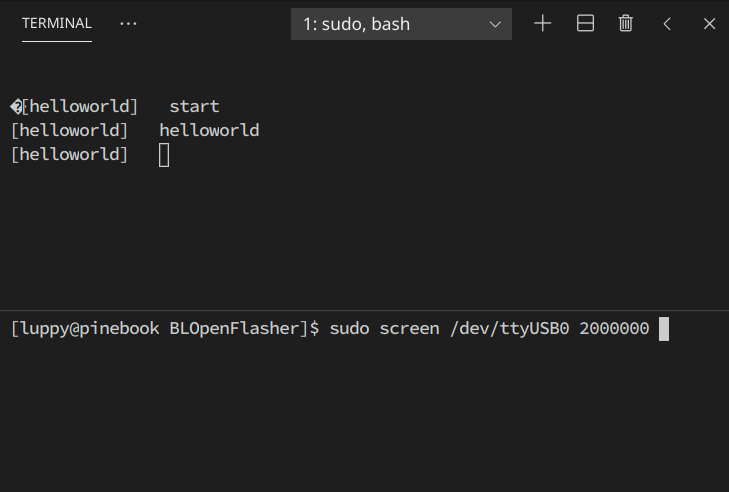Click the "screen" word in the command
This screenshot has height=492, width=729.
coord(409,328)
